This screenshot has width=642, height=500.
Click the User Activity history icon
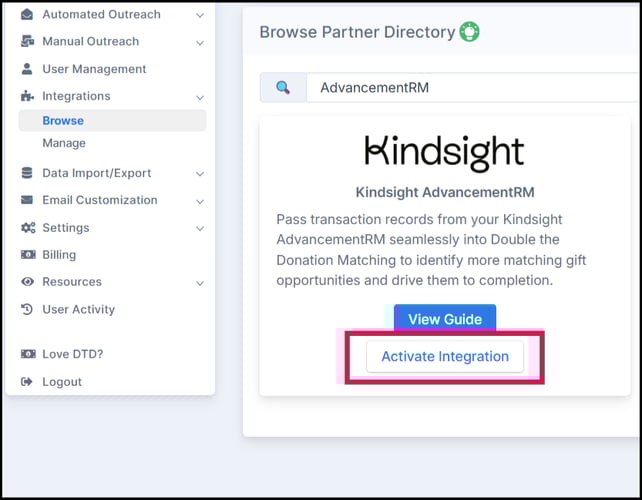tap(27, 310)
